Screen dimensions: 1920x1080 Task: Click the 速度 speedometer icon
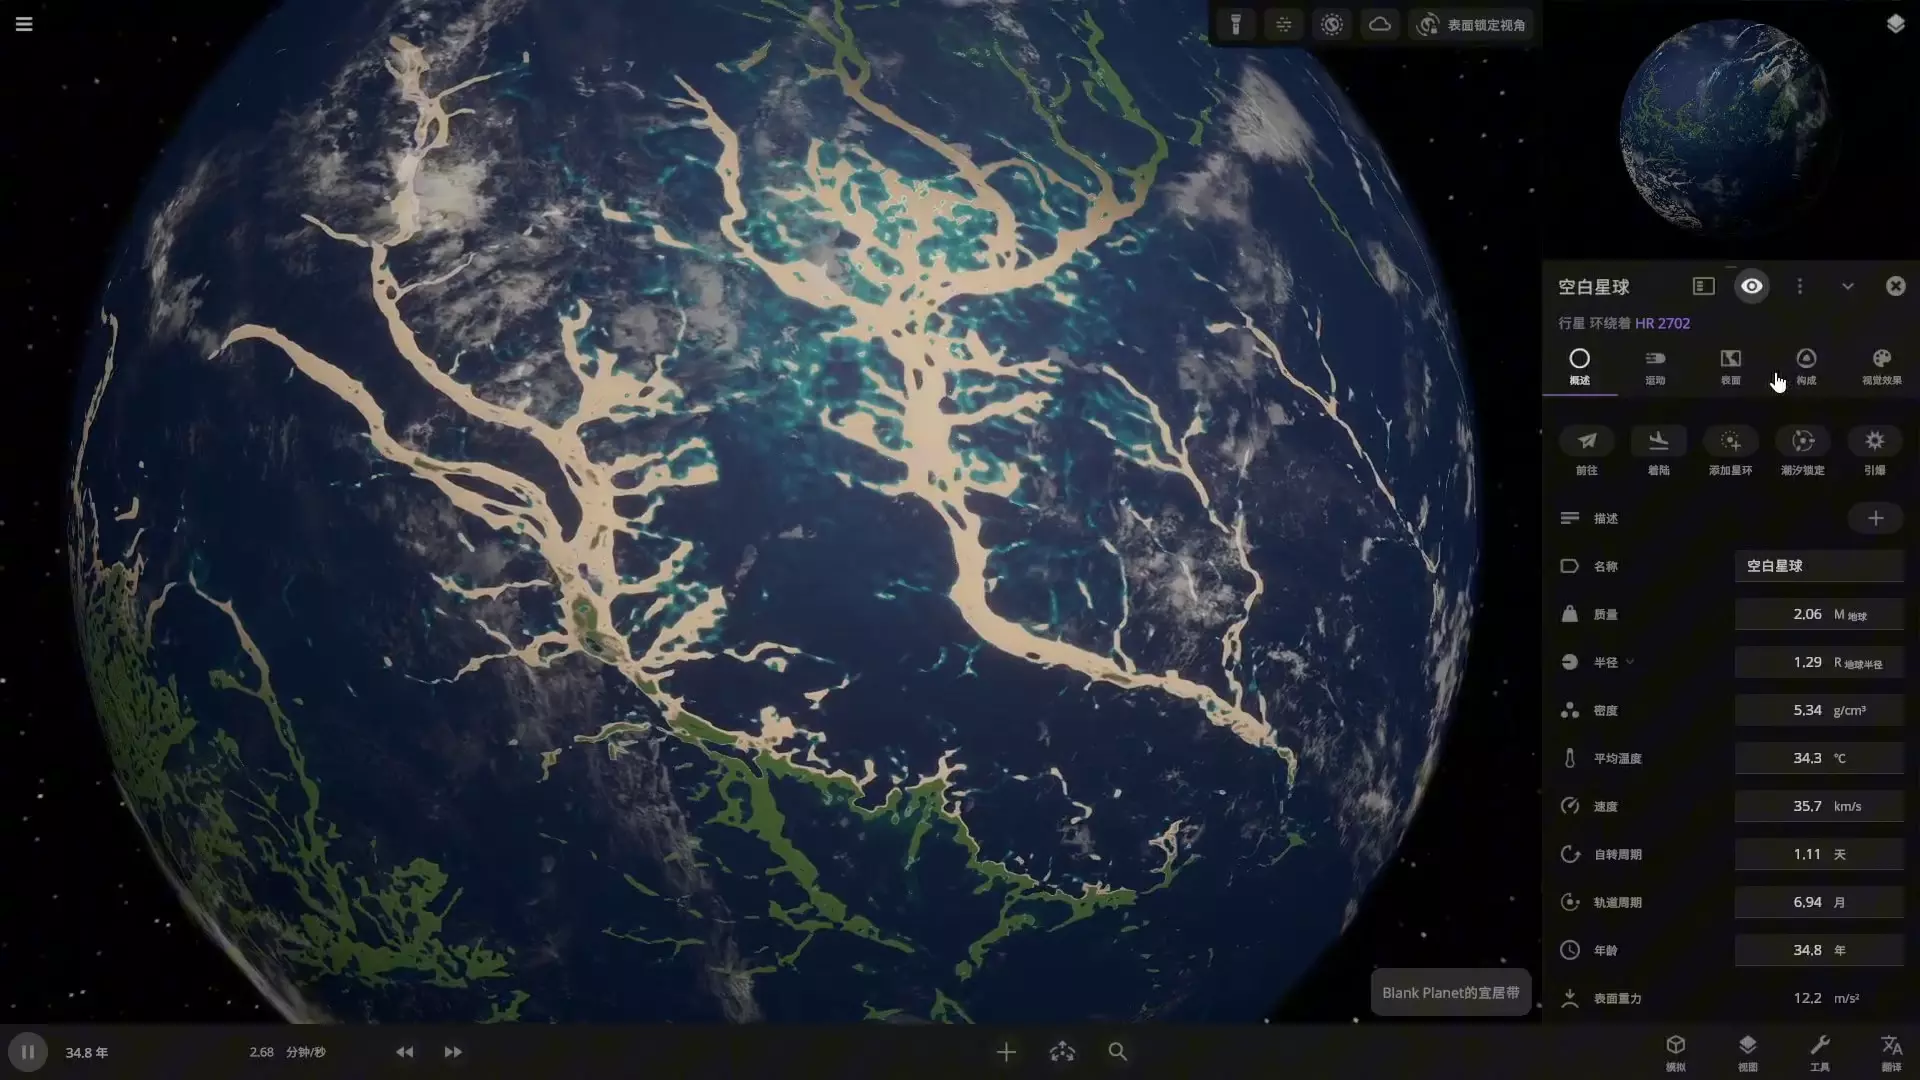point(1570,806)
